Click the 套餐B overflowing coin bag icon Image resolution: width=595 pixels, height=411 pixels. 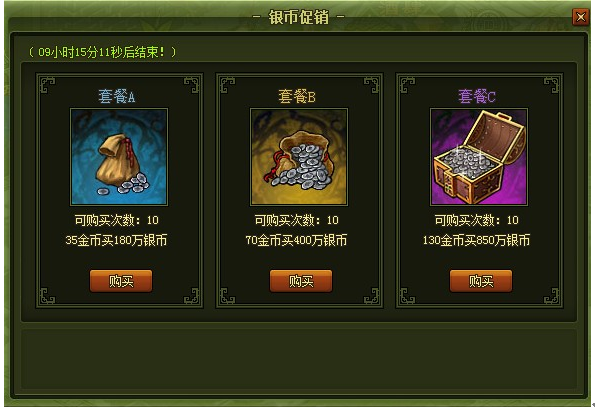click(299, 157)
